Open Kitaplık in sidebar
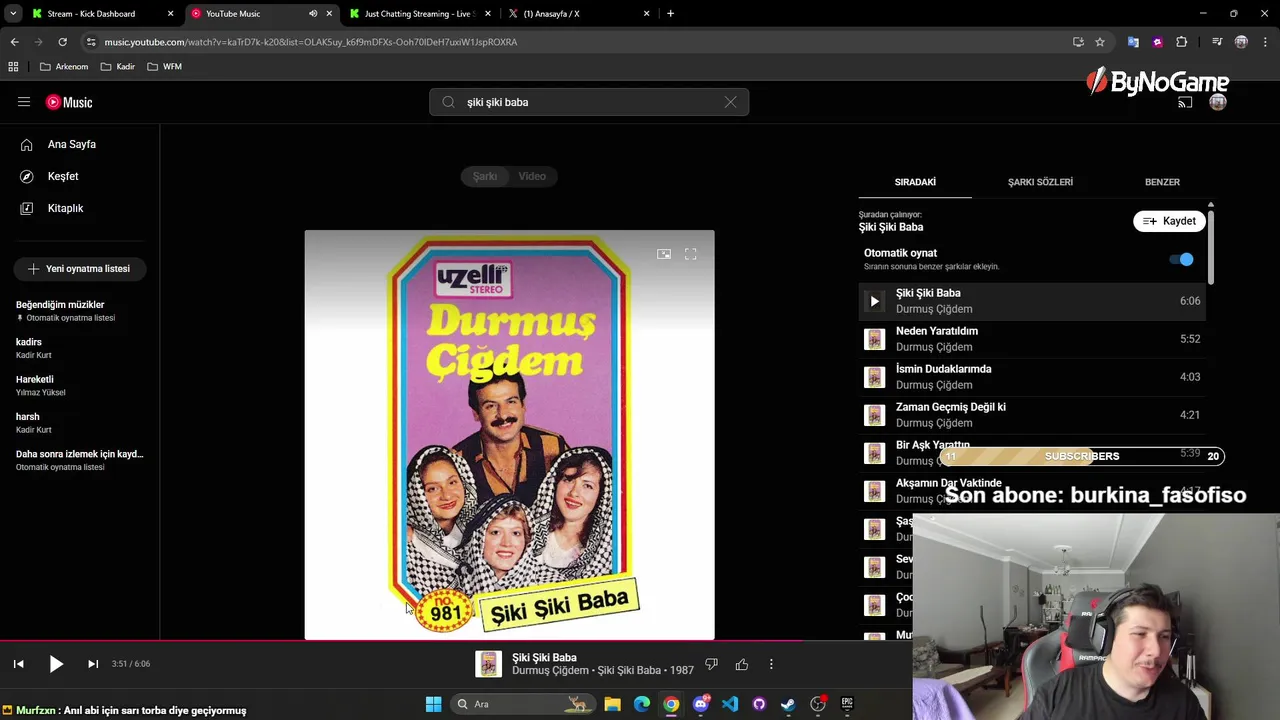The image size is (1280, 720). (x=80, y=208)
